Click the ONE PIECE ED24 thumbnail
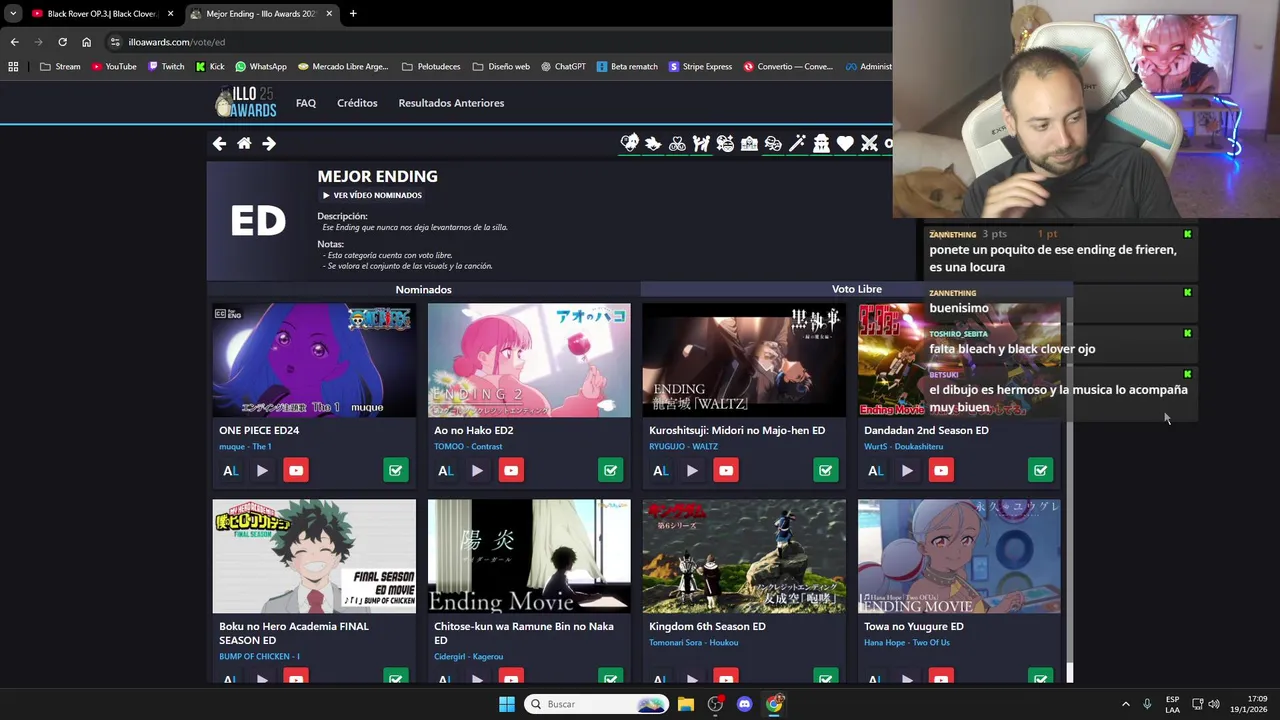Viewport: 1280px width, 720px height. [314, 360]
